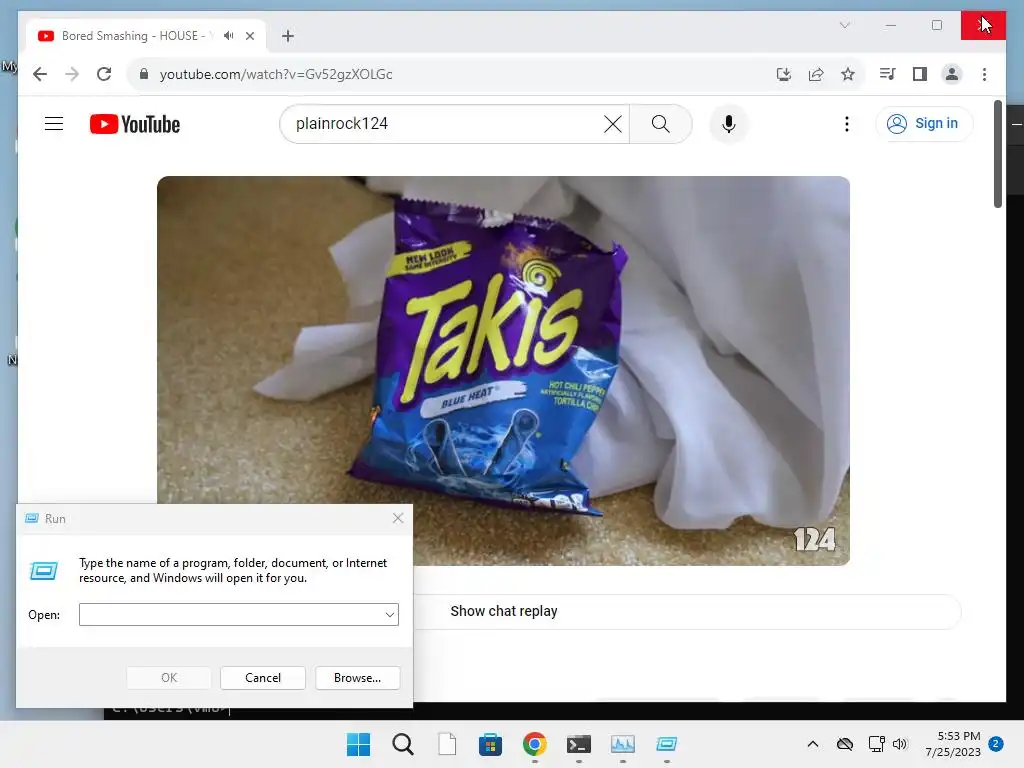Screen dimensions: 1024x768
Task: Click the OneDrive cloud tray icon
Action: tap(844, 744)
